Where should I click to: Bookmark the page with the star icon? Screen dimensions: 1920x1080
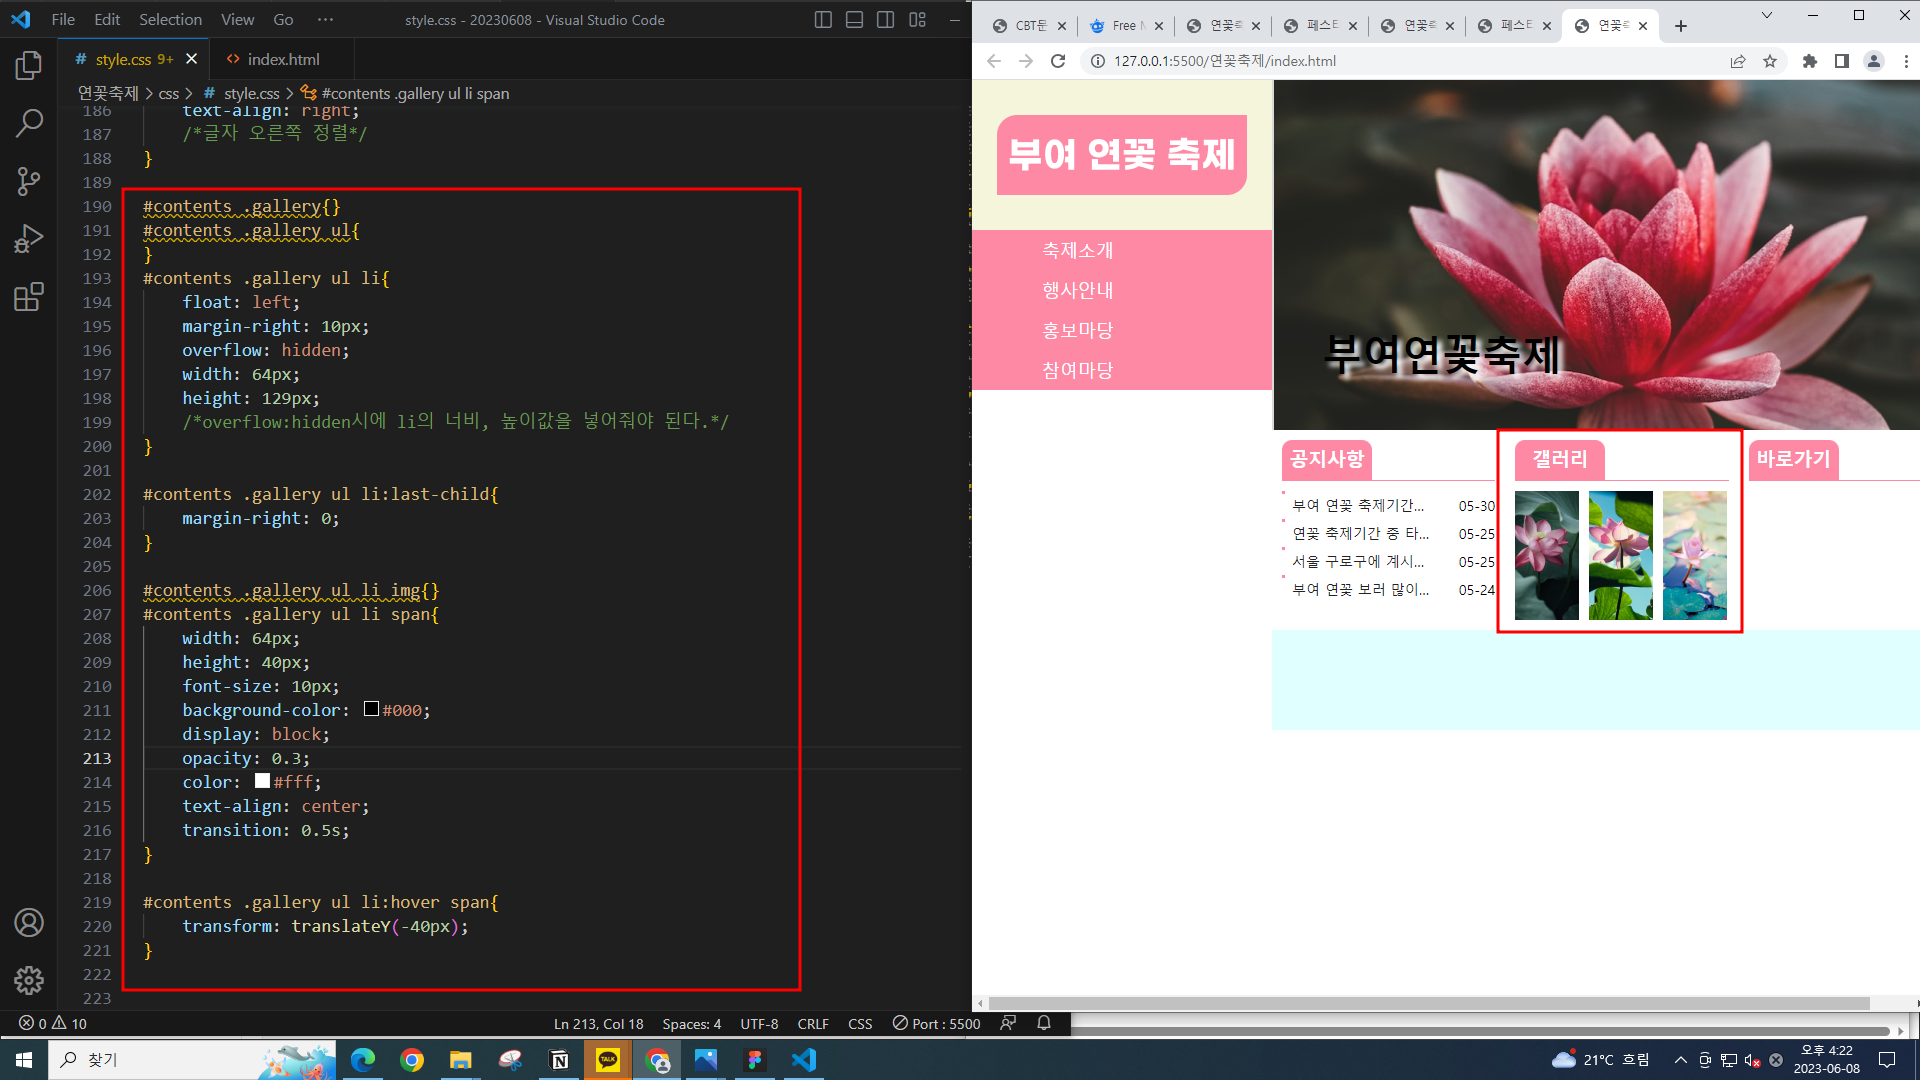click(x=1770, y=61)
